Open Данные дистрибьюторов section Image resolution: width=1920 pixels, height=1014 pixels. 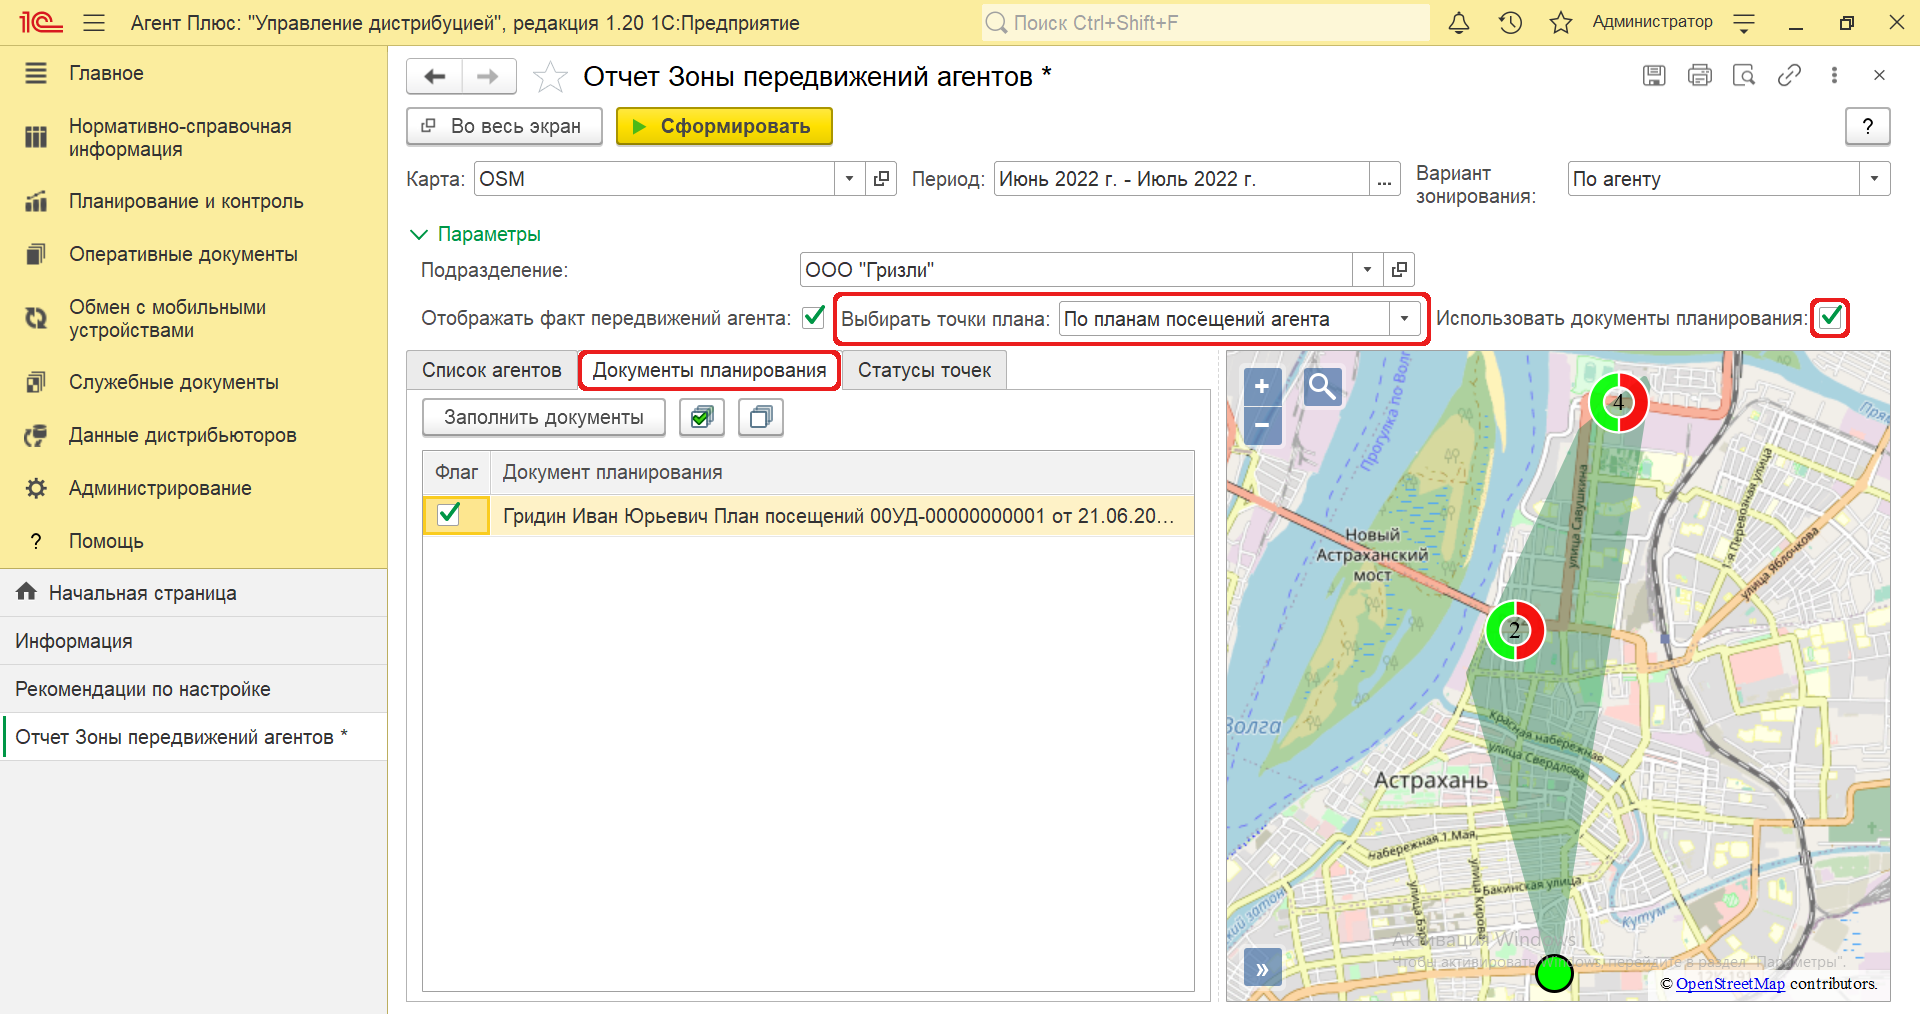[183, 435]
